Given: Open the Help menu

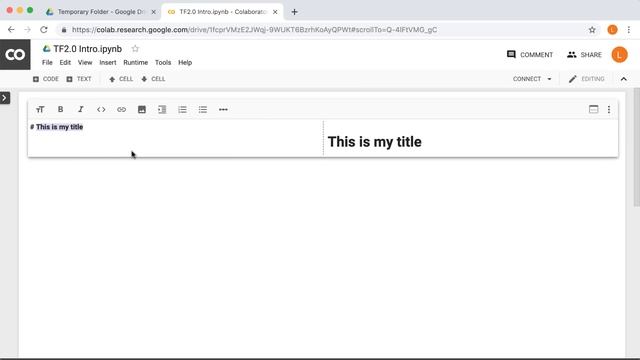Looking at the screenshot, I should click(185, 62).
